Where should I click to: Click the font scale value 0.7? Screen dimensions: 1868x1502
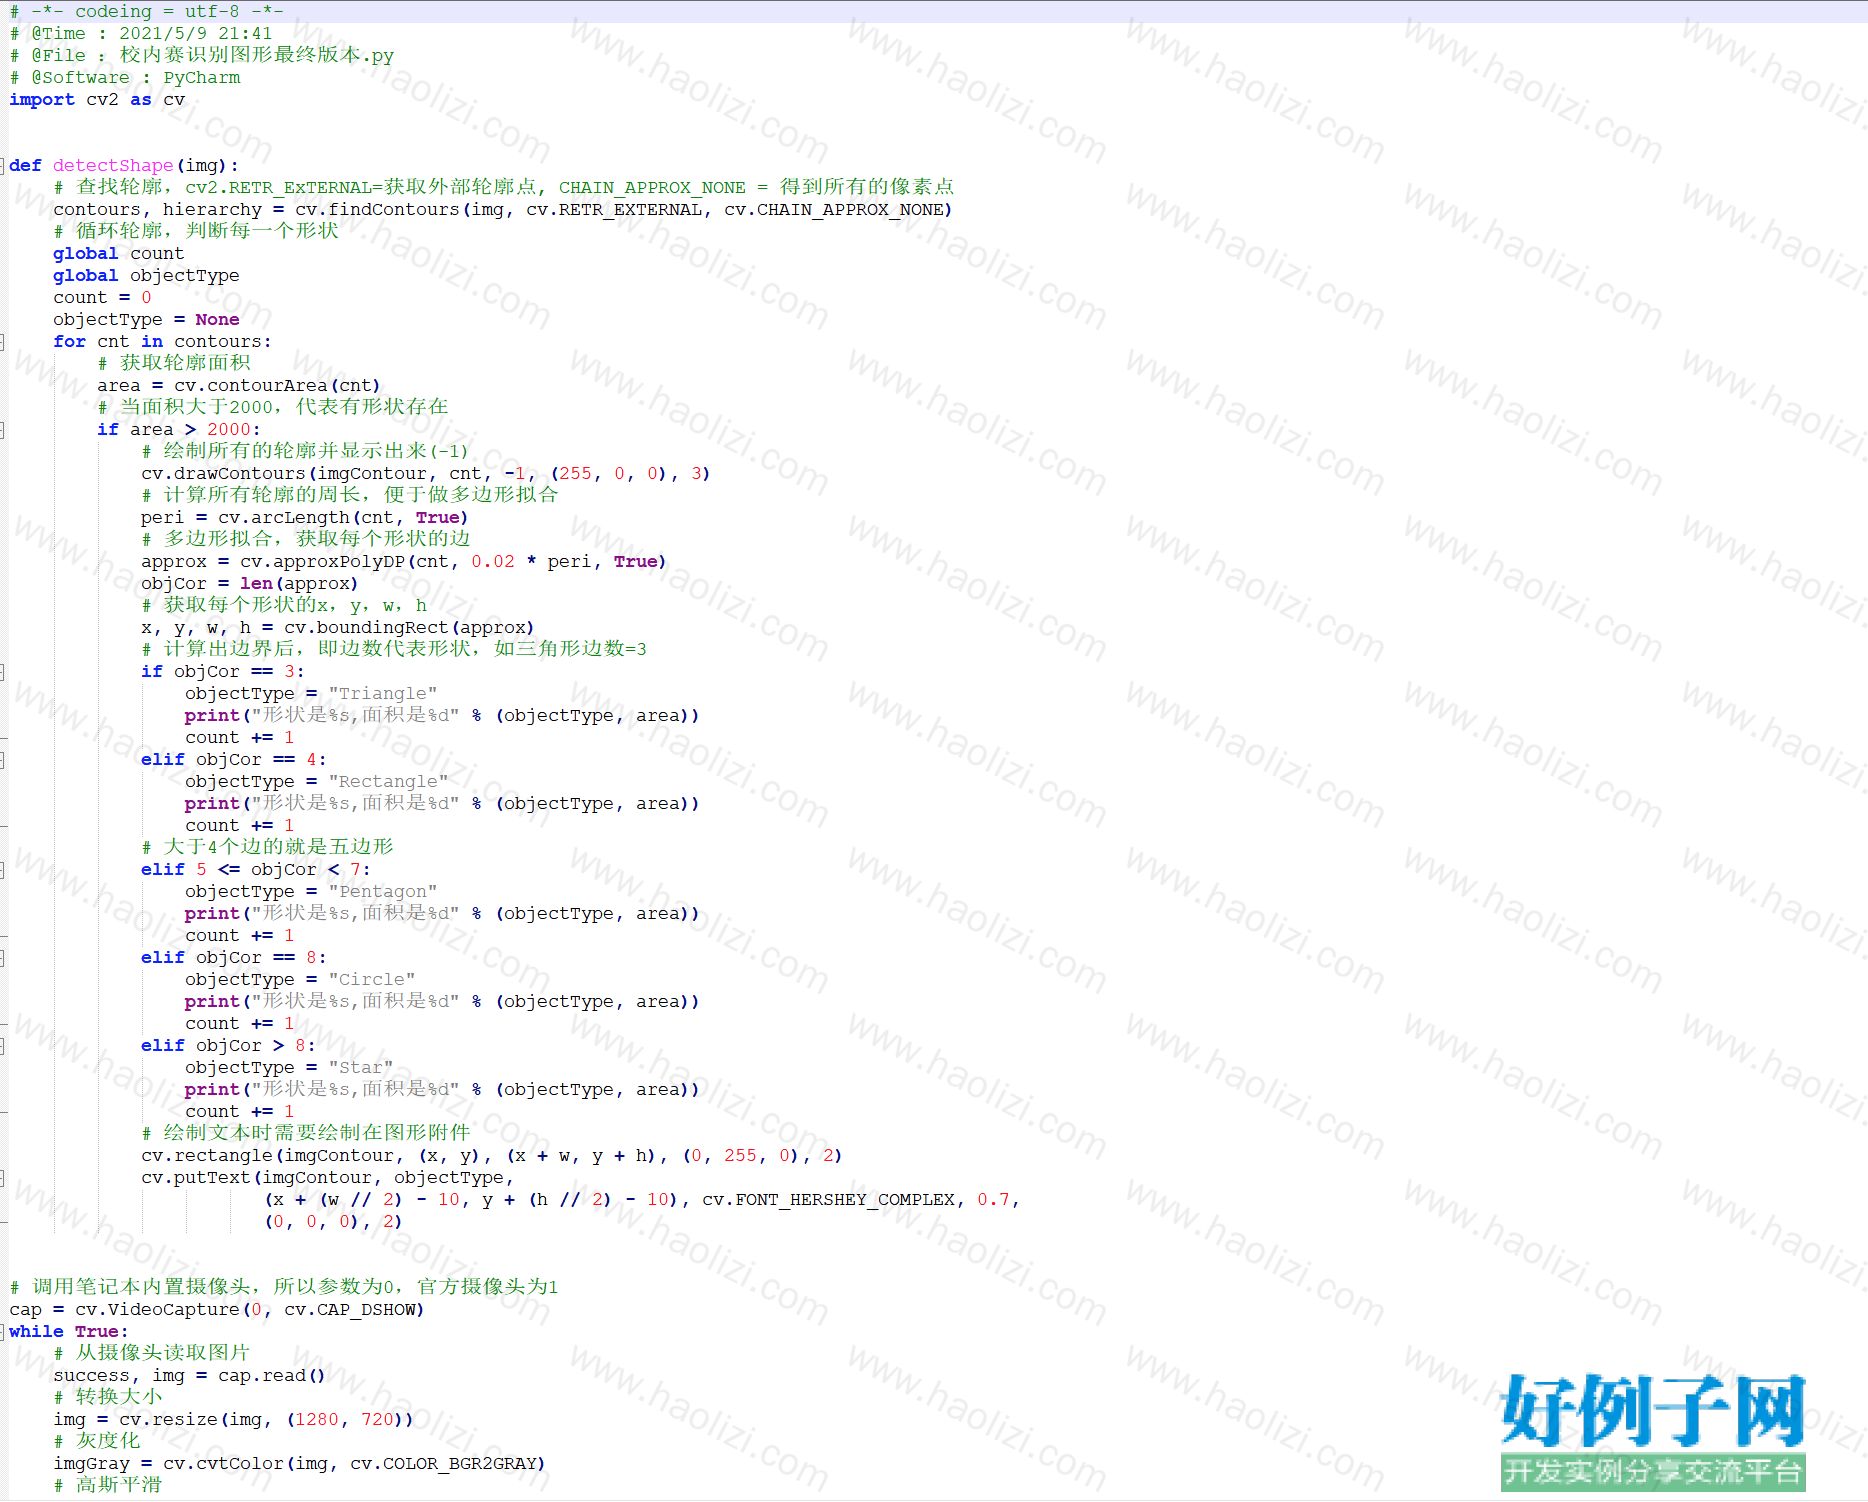tap(993, 1200)
